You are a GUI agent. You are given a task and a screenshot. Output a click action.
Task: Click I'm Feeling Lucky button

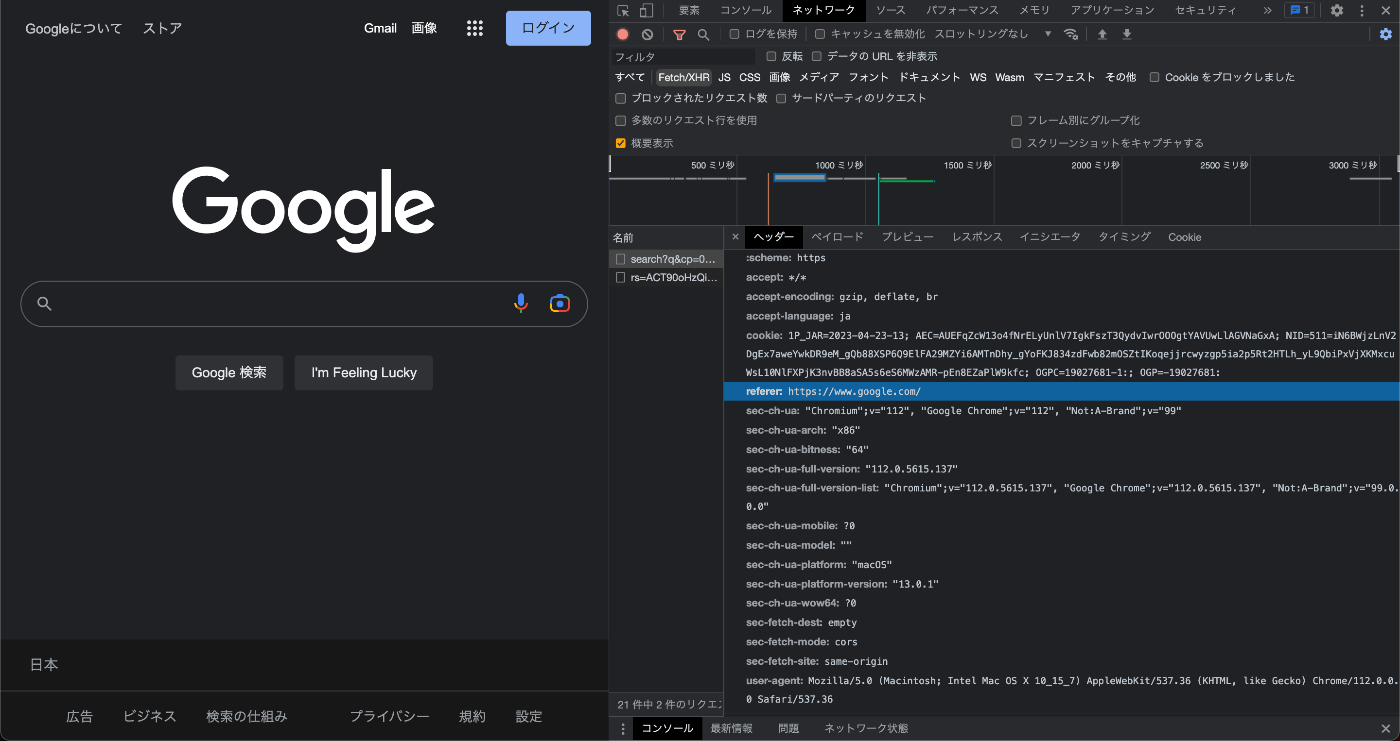(x=364, y=372)
